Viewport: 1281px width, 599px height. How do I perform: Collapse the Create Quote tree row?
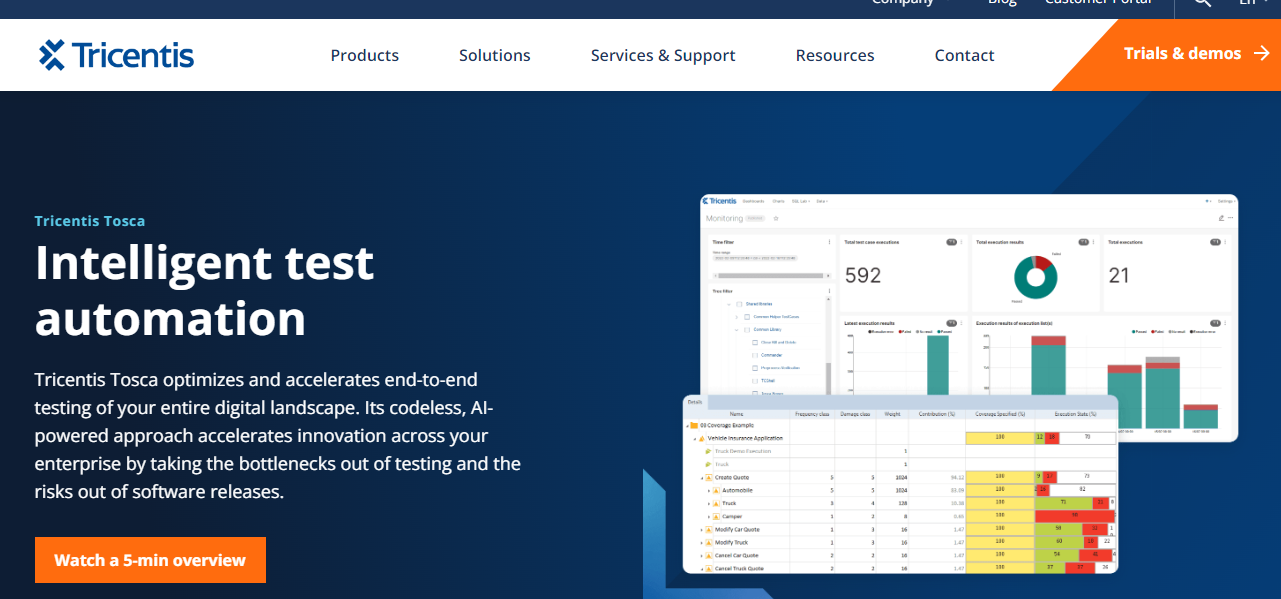click(701, 478)
